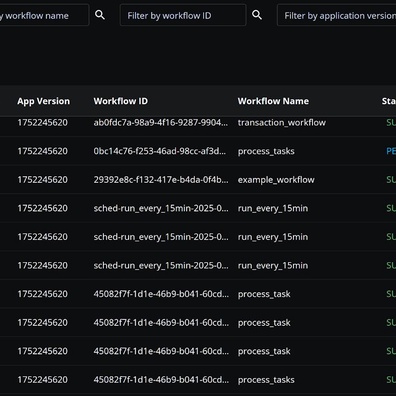This screenshot has width=396, height=396.
Task: Focus the Filter by workflow ID field
Action: 183,15
